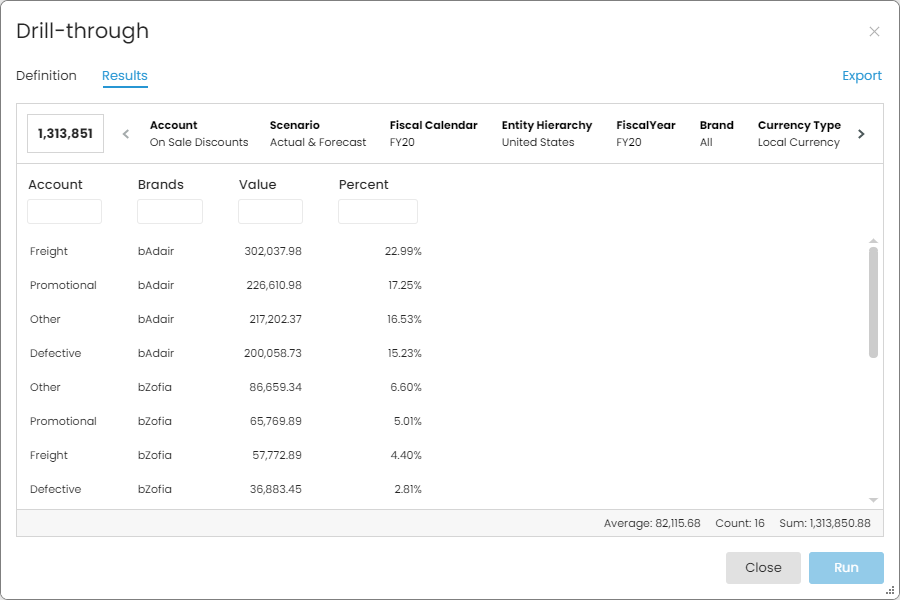Viewport: 900px width, 600px height.
Task: Click the Average: 82,115.68 summary
Action: tap(652, 523)
